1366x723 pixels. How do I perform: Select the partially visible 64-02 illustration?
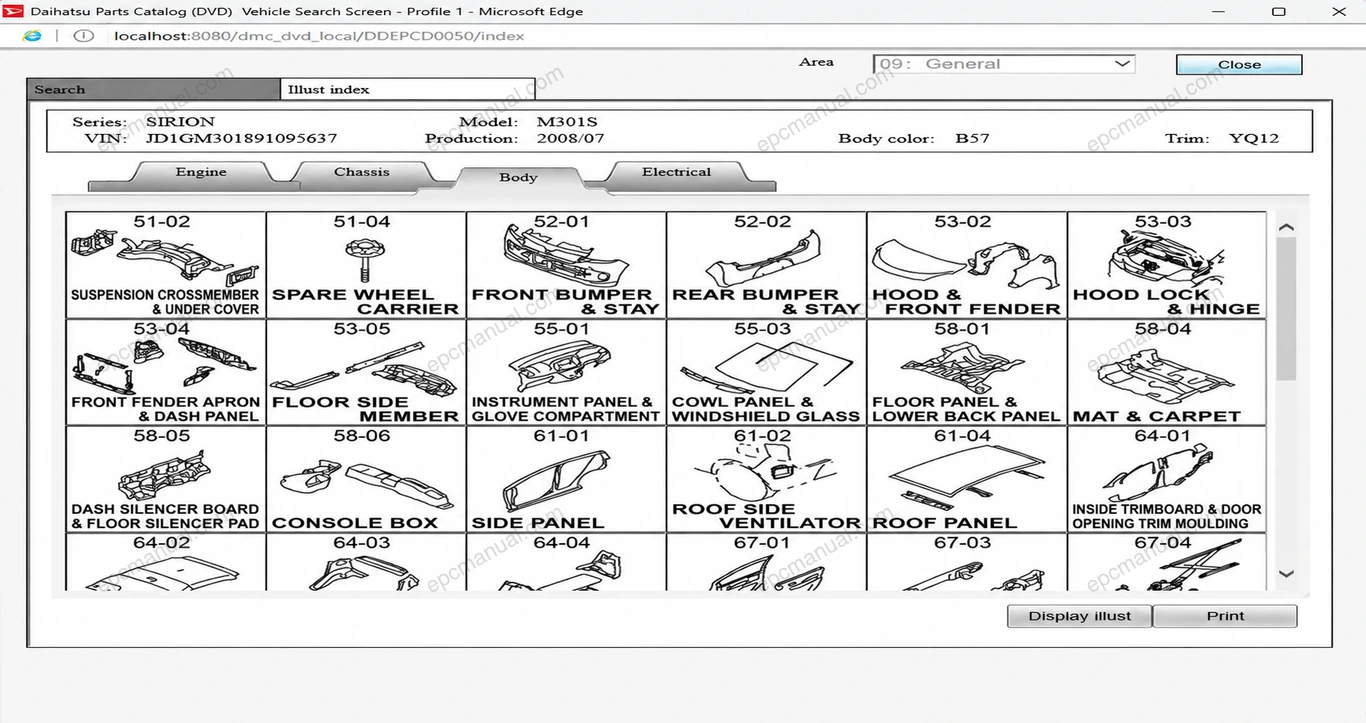click(166, 562)
